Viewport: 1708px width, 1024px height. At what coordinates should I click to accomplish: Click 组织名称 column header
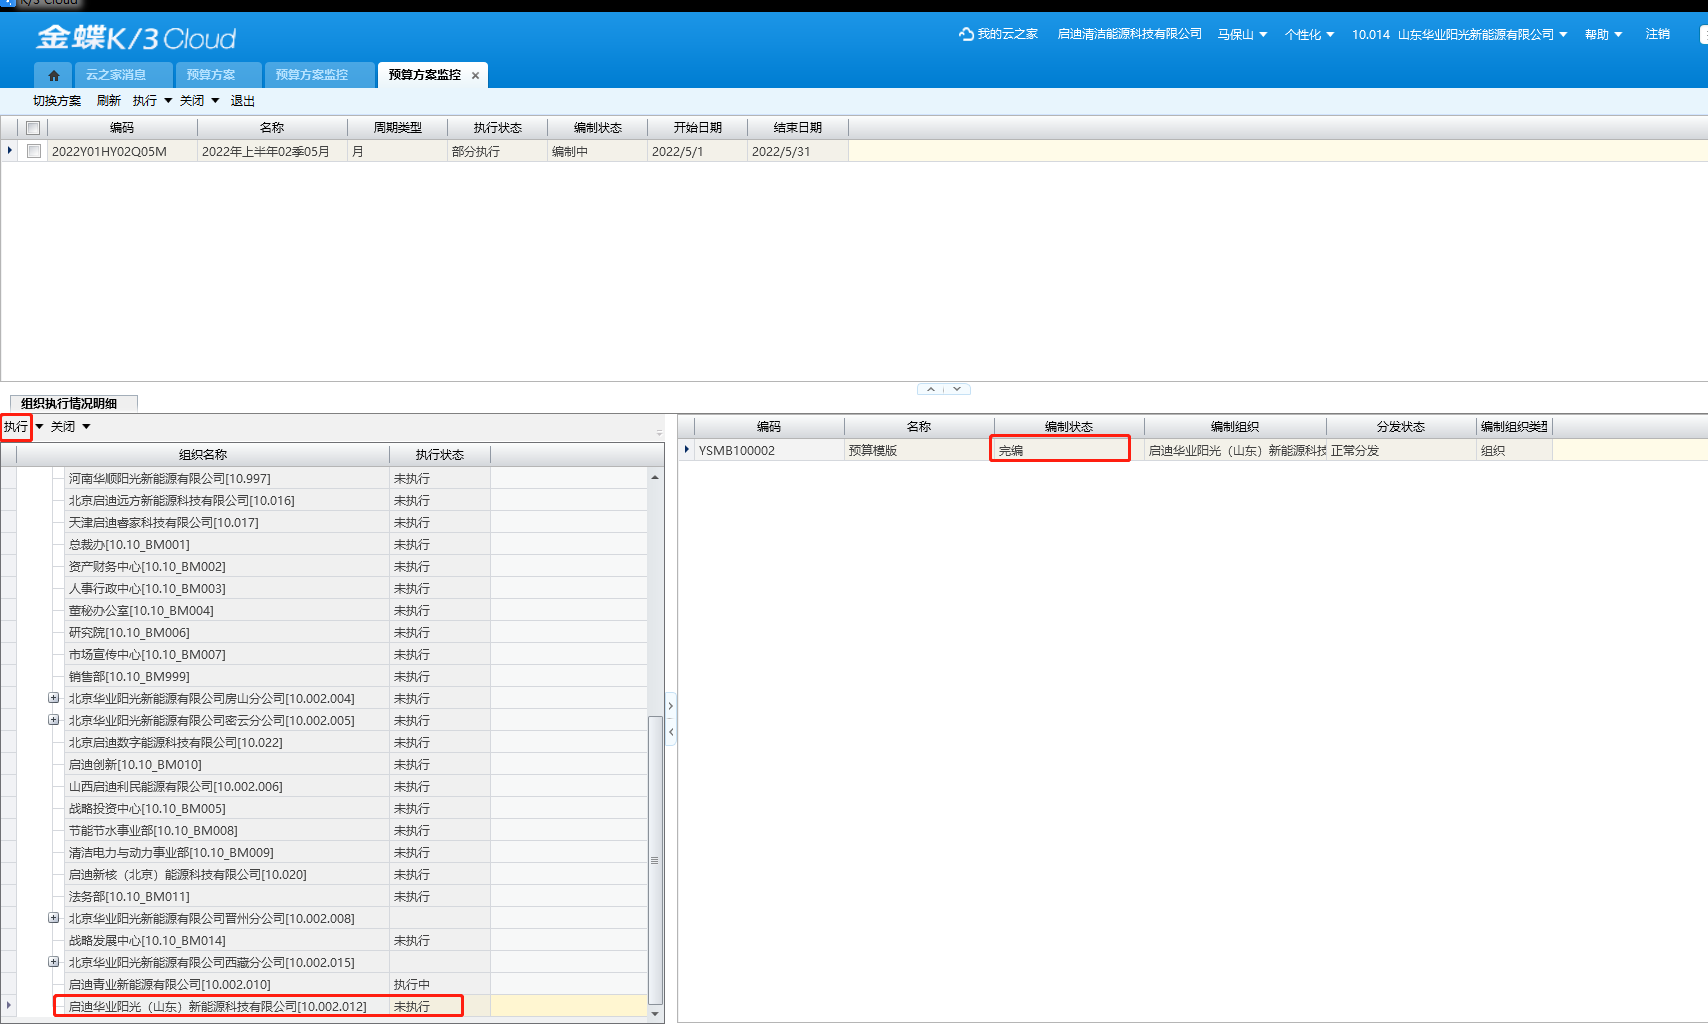click(203, 454)
